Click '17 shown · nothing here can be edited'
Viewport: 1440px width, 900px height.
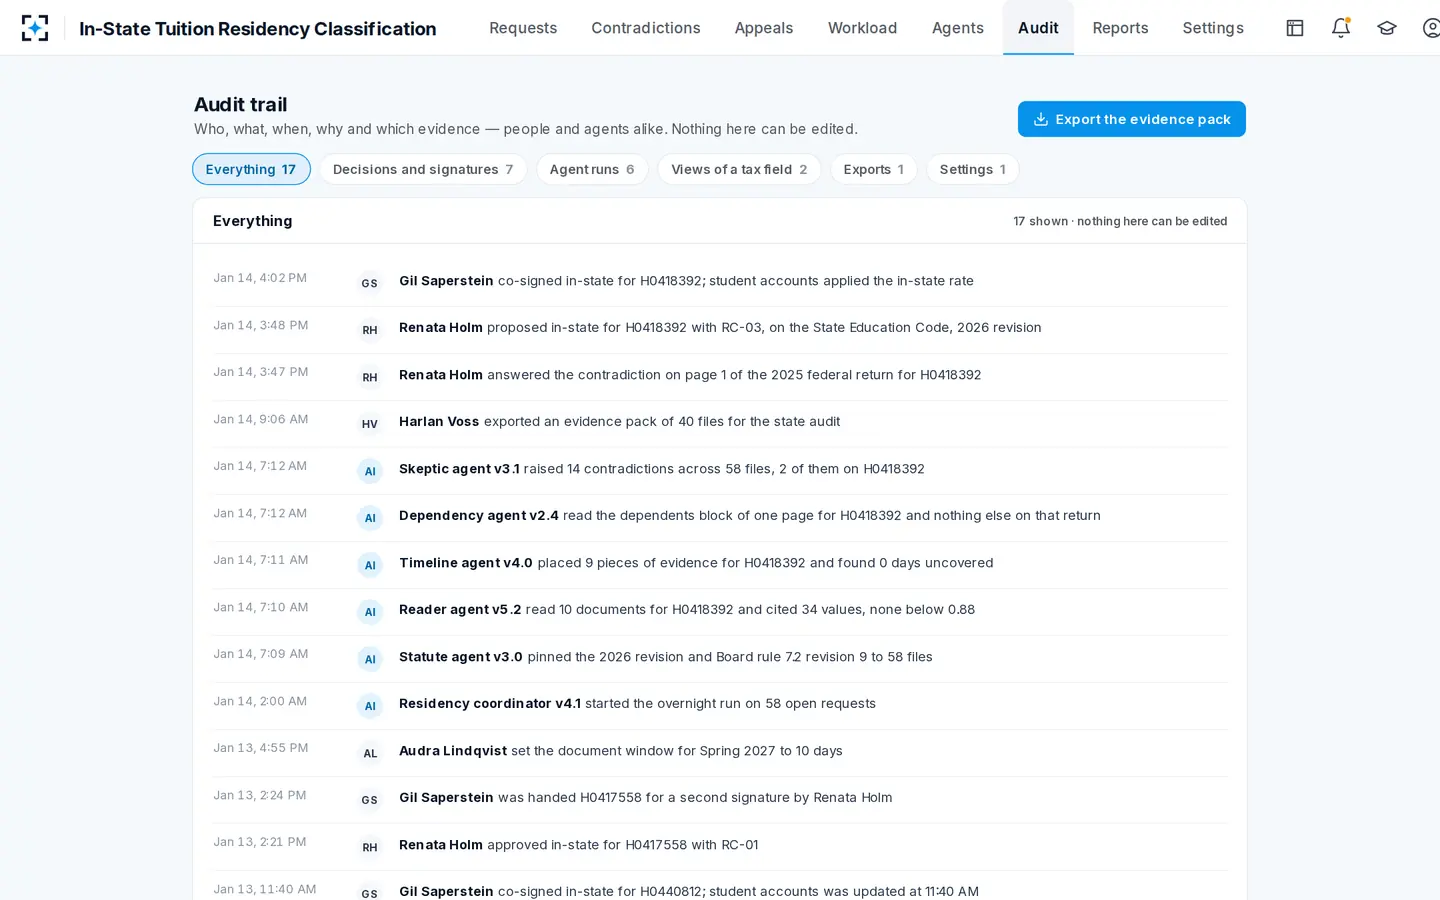coord(1120,221)
